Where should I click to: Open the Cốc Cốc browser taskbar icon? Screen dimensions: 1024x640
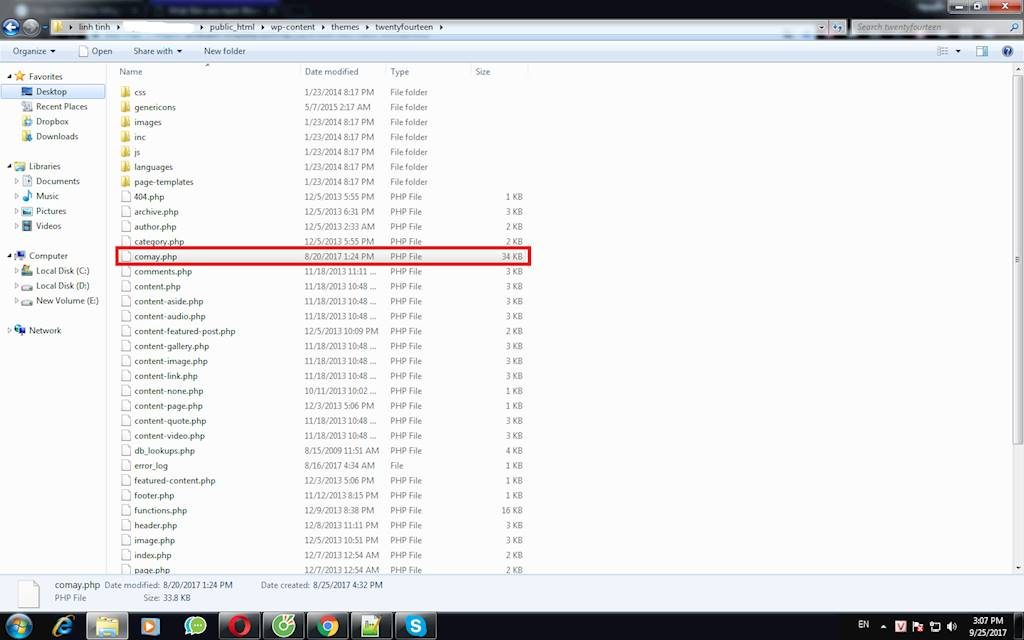(283, 626)
